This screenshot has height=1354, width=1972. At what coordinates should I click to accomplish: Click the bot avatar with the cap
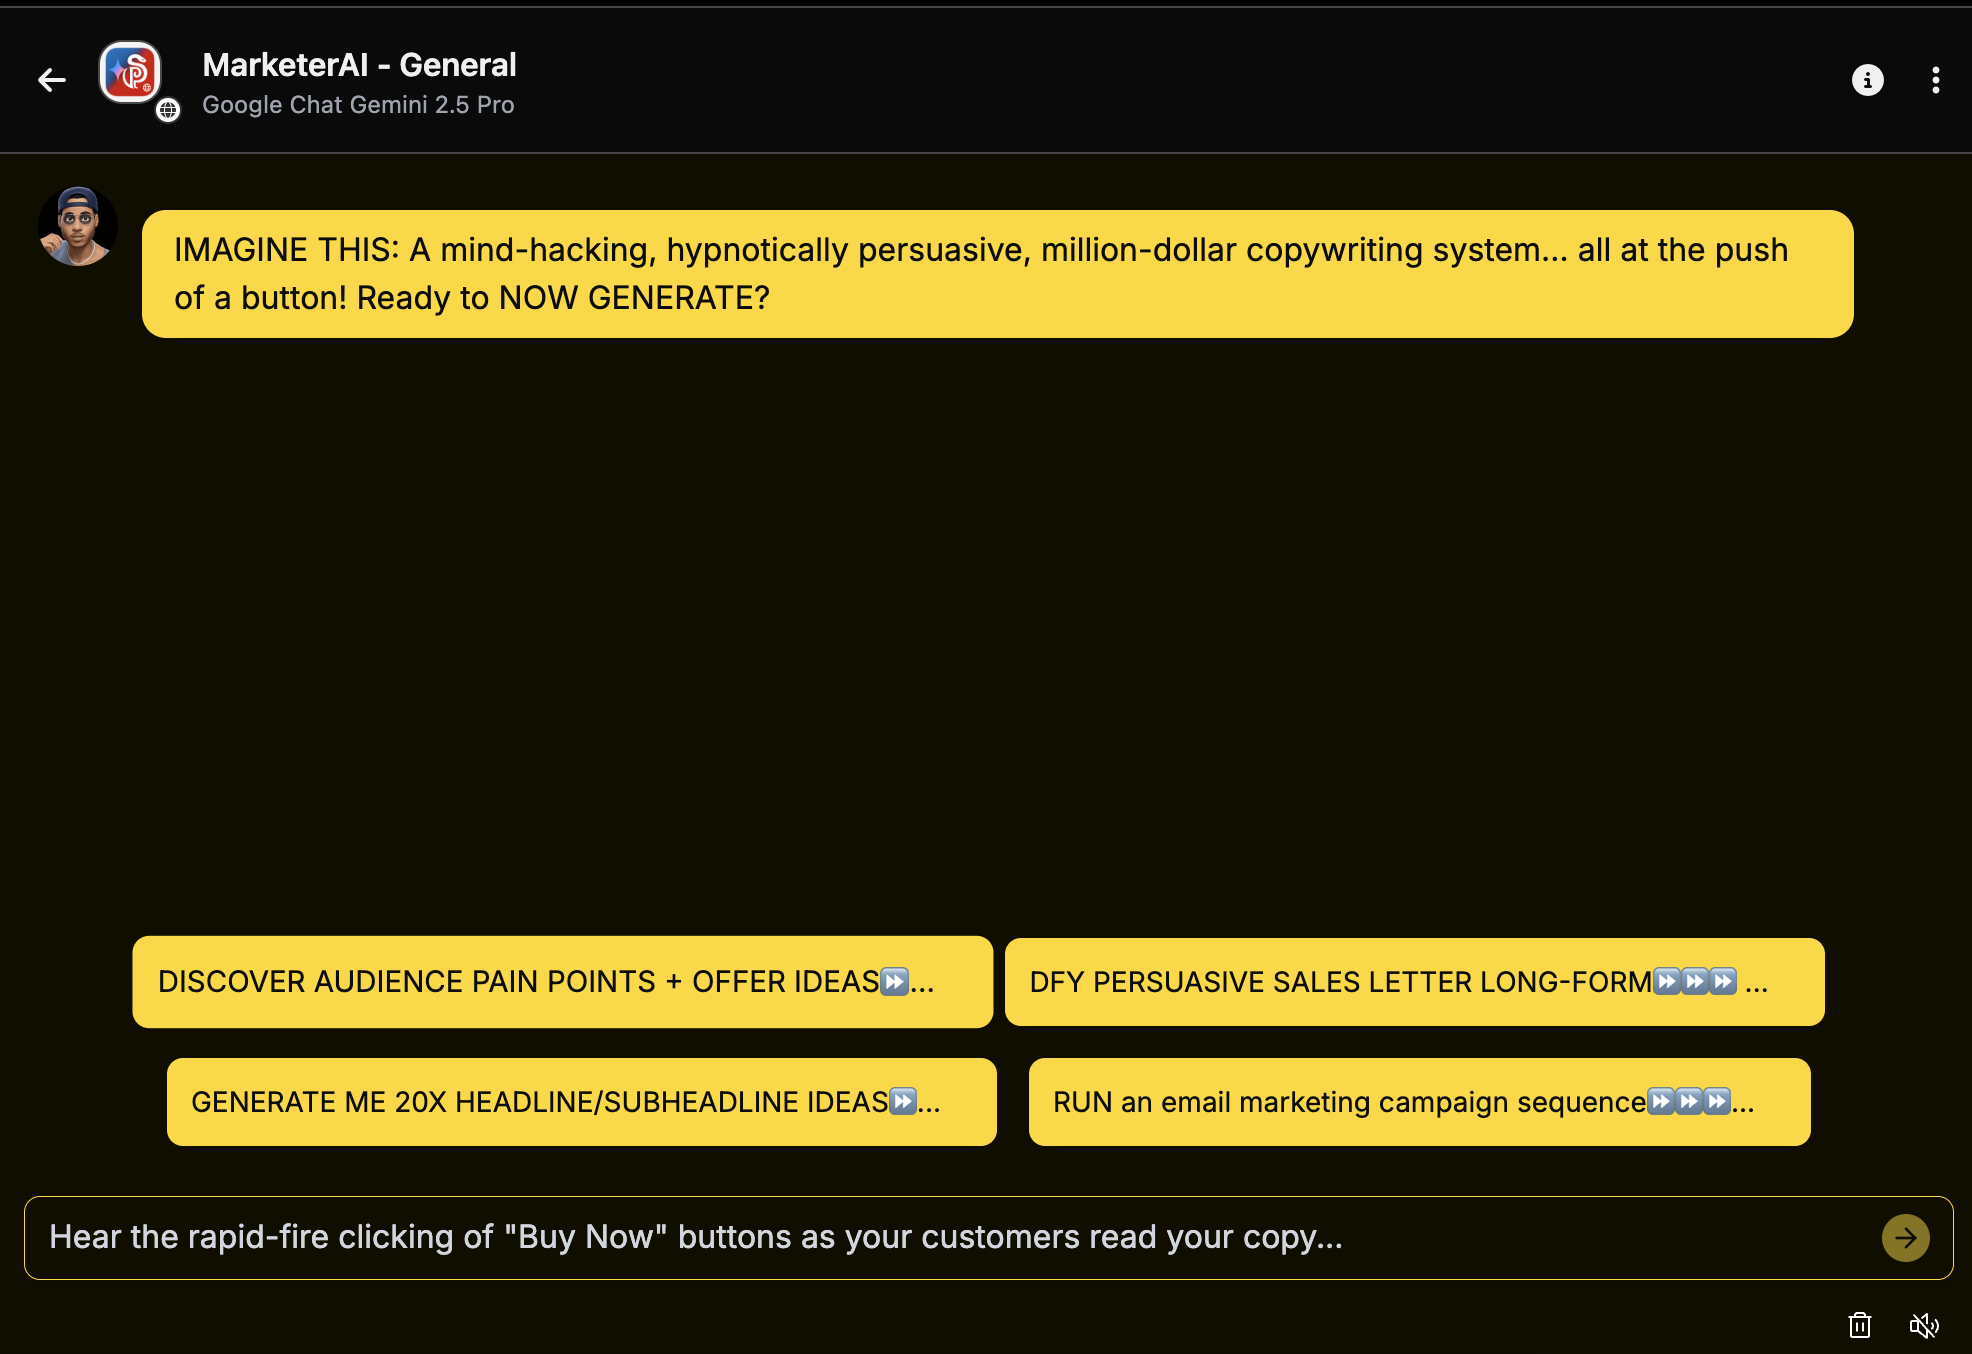pos(78,226)
